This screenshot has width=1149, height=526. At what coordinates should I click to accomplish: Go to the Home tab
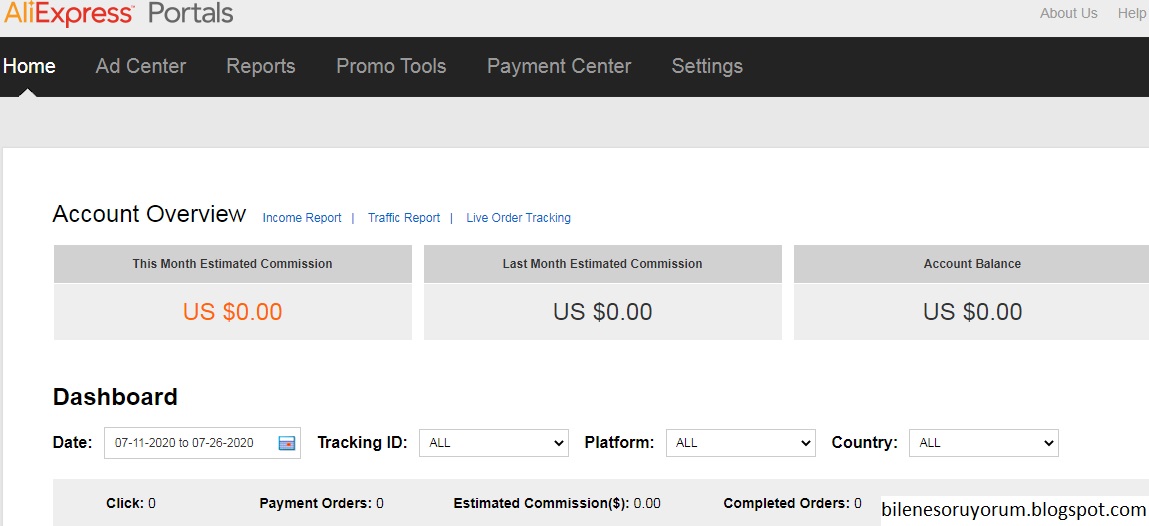tap(29, 66)
